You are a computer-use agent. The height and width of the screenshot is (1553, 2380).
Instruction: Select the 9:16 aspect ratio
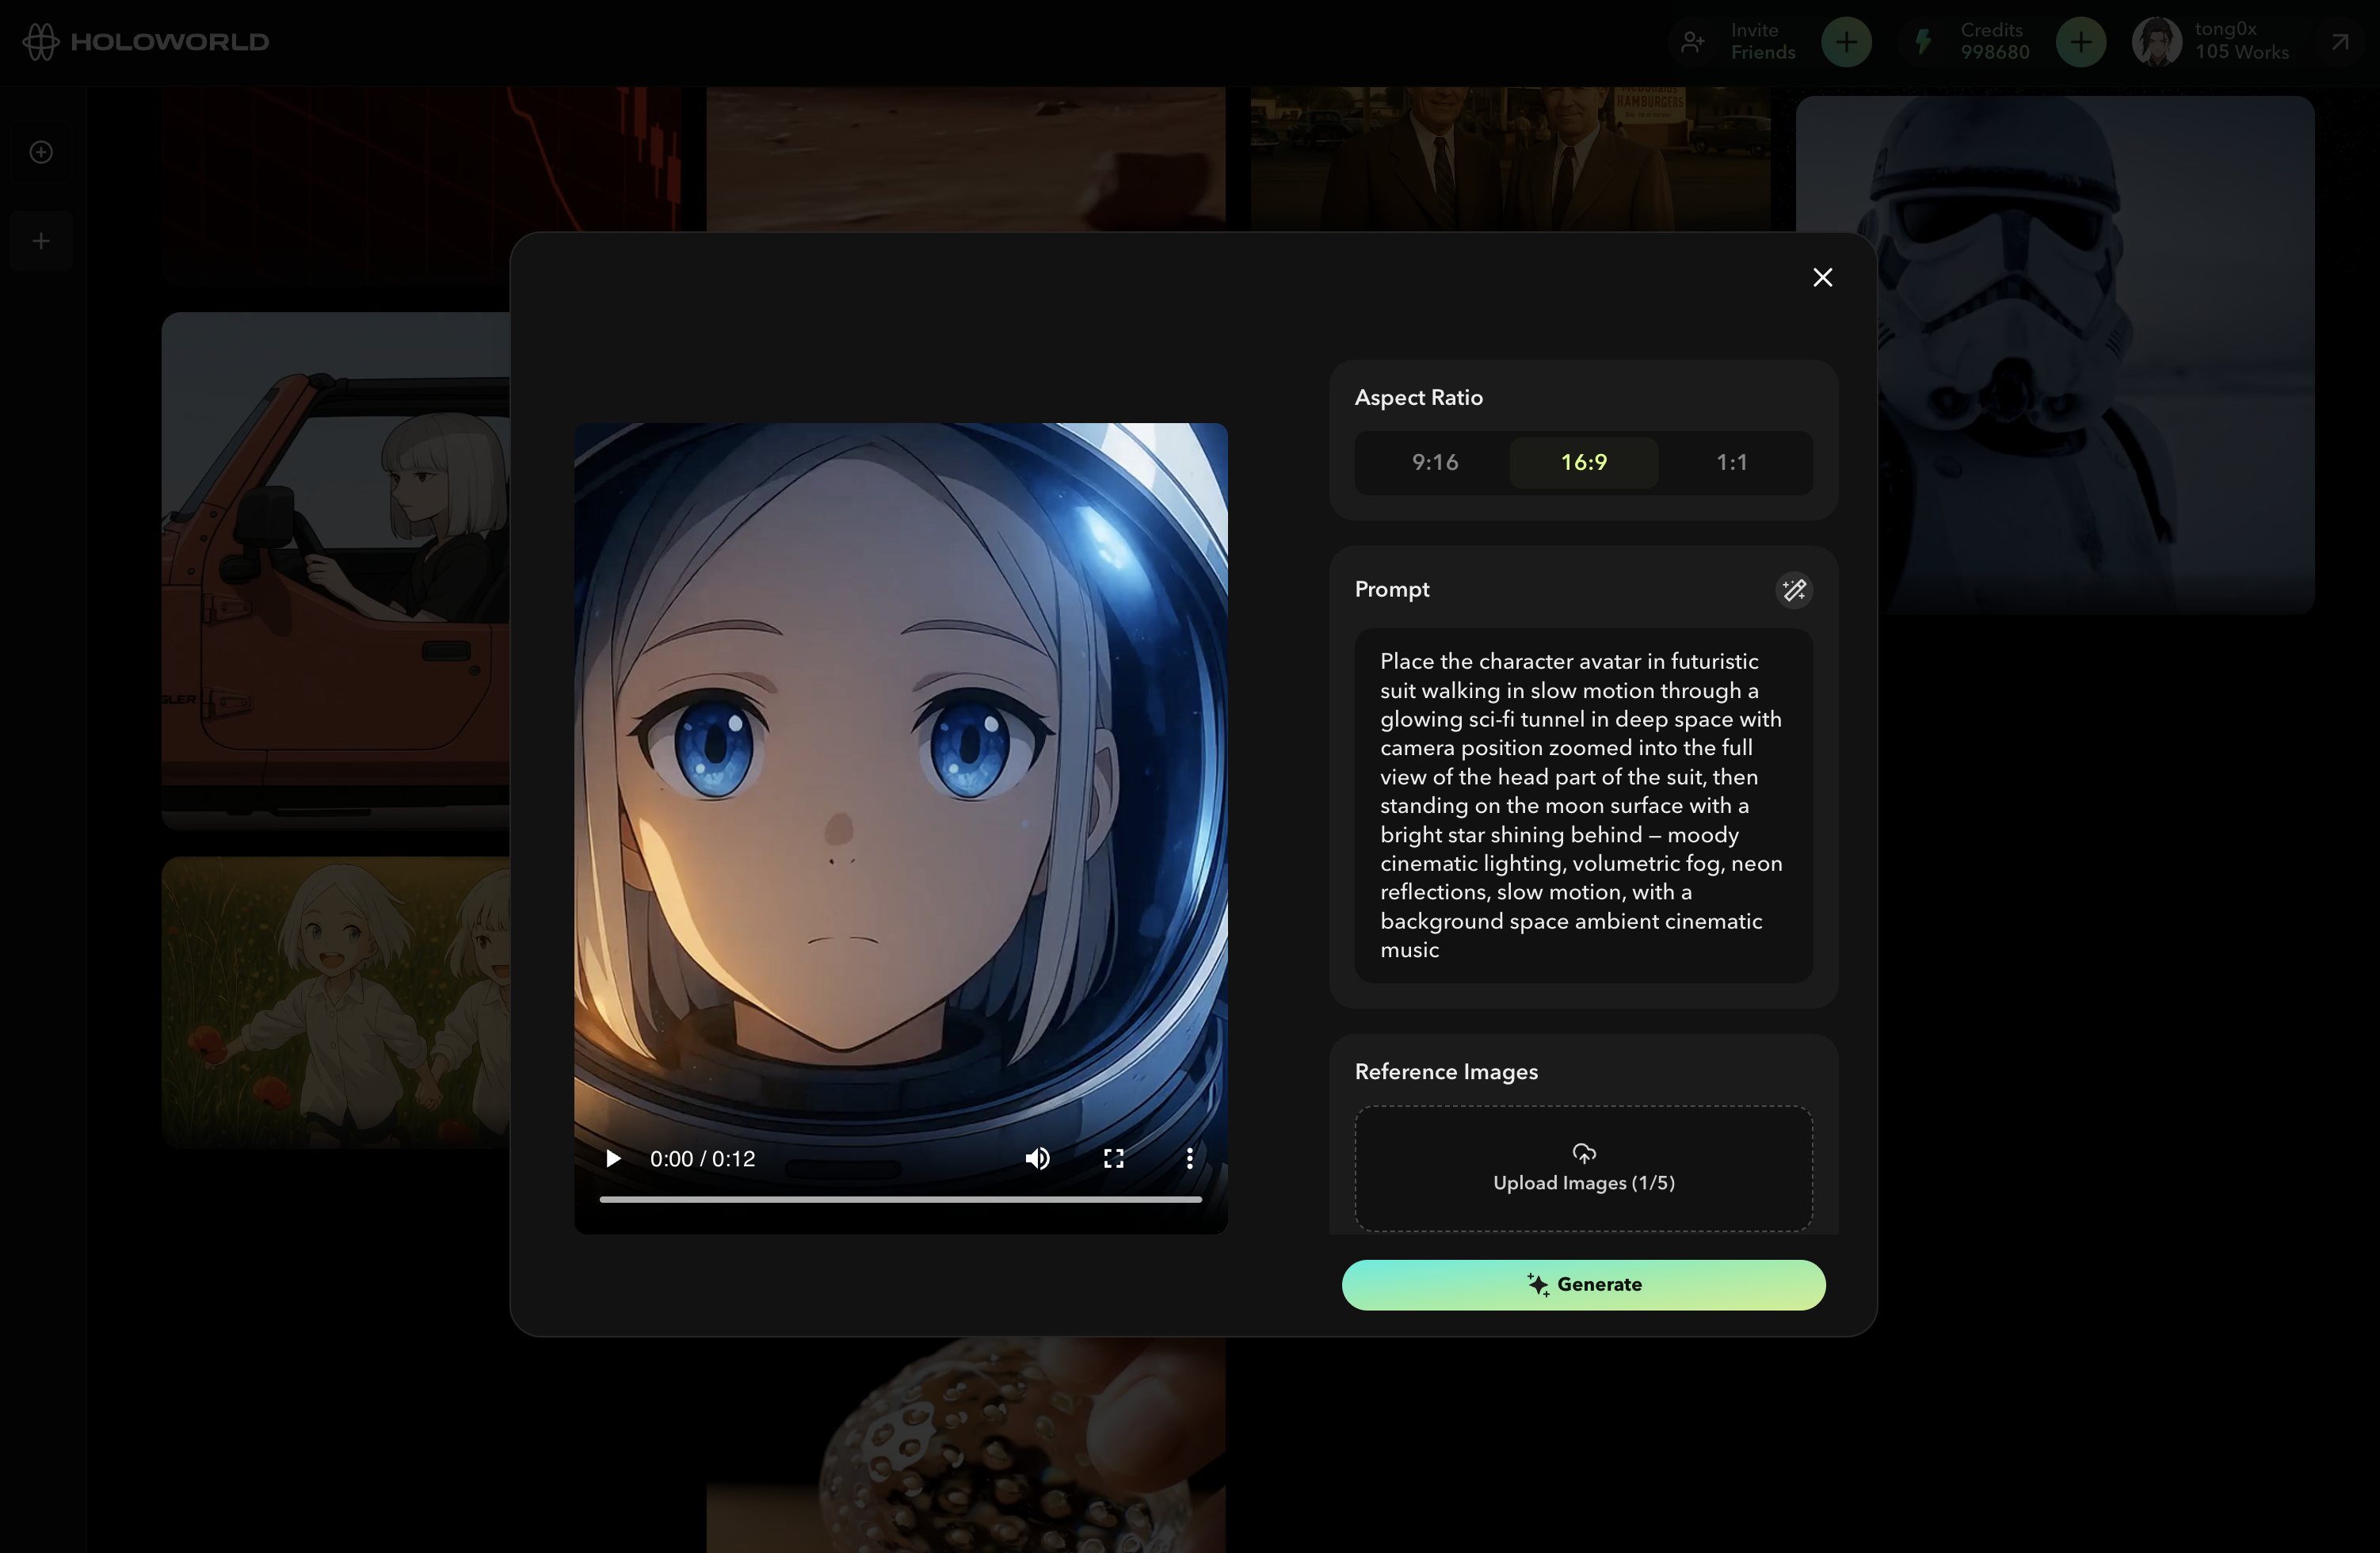1434,462
